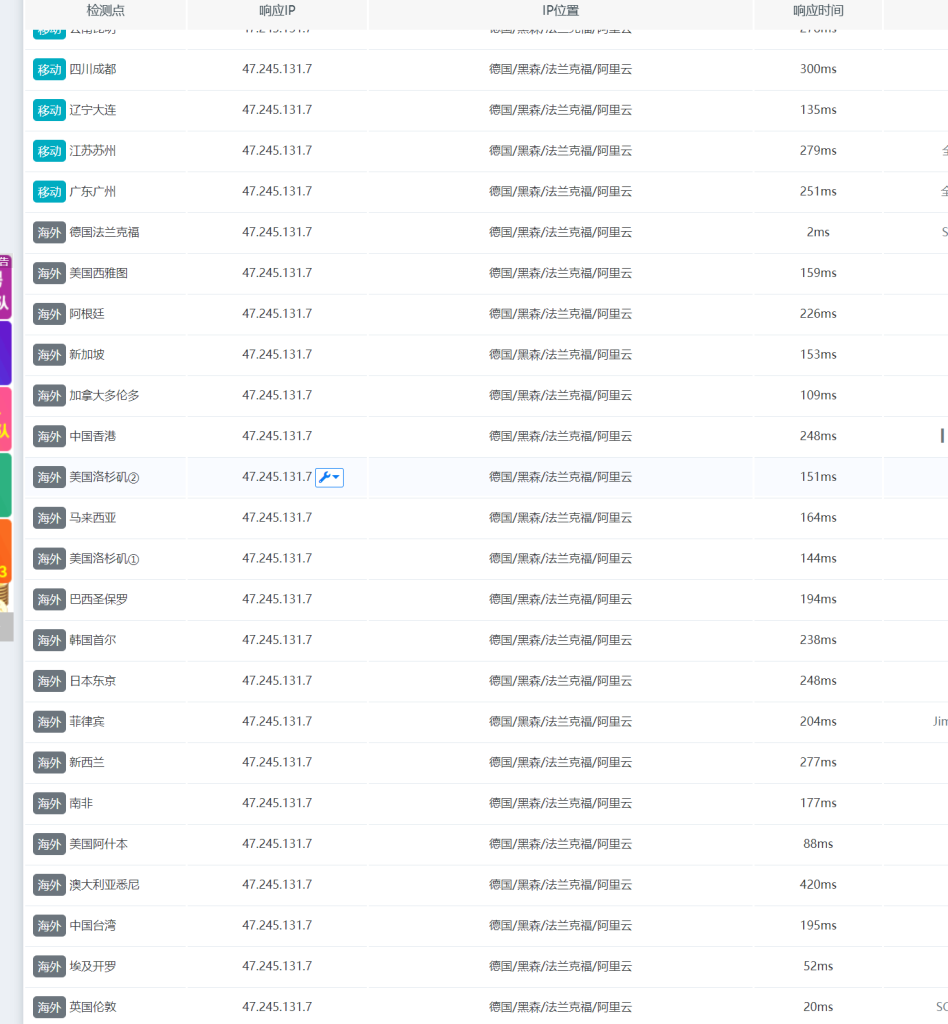Screen dimensions: 948x1024
Task: Click the 移动 badge for 广东广州
Action: pyautogui.click(x=49, y=191)
